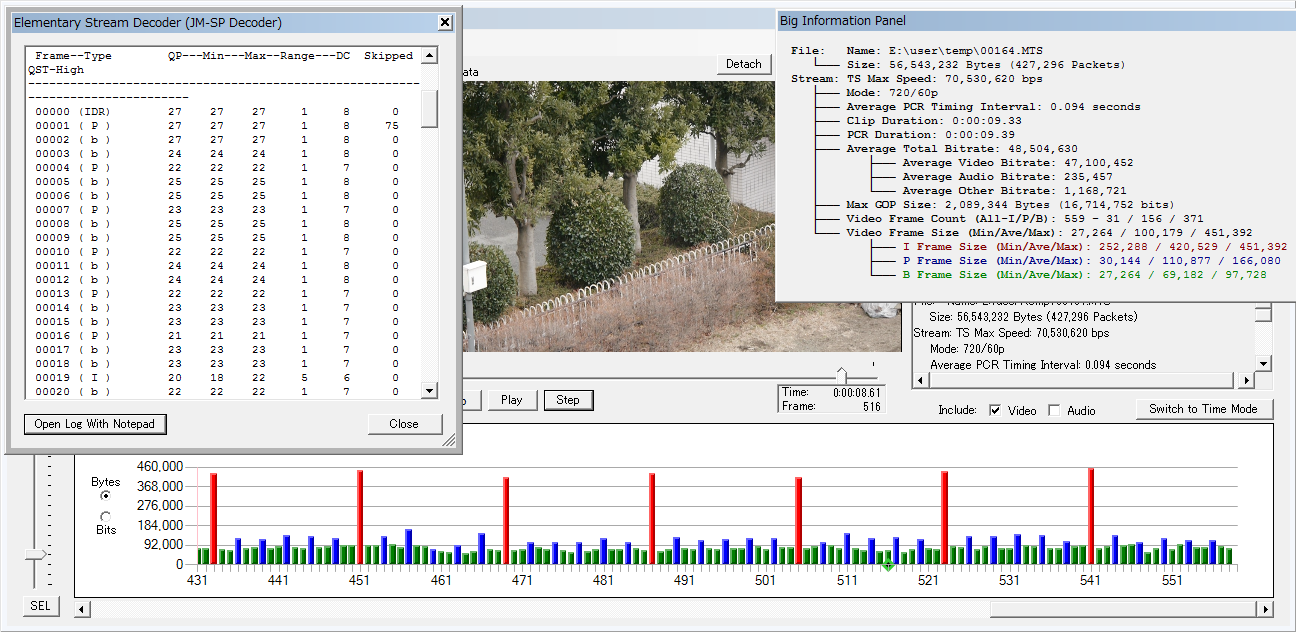Detach the video preview window
The image size is (1296, 632).
pyautogui.click(x=743, y=64)
